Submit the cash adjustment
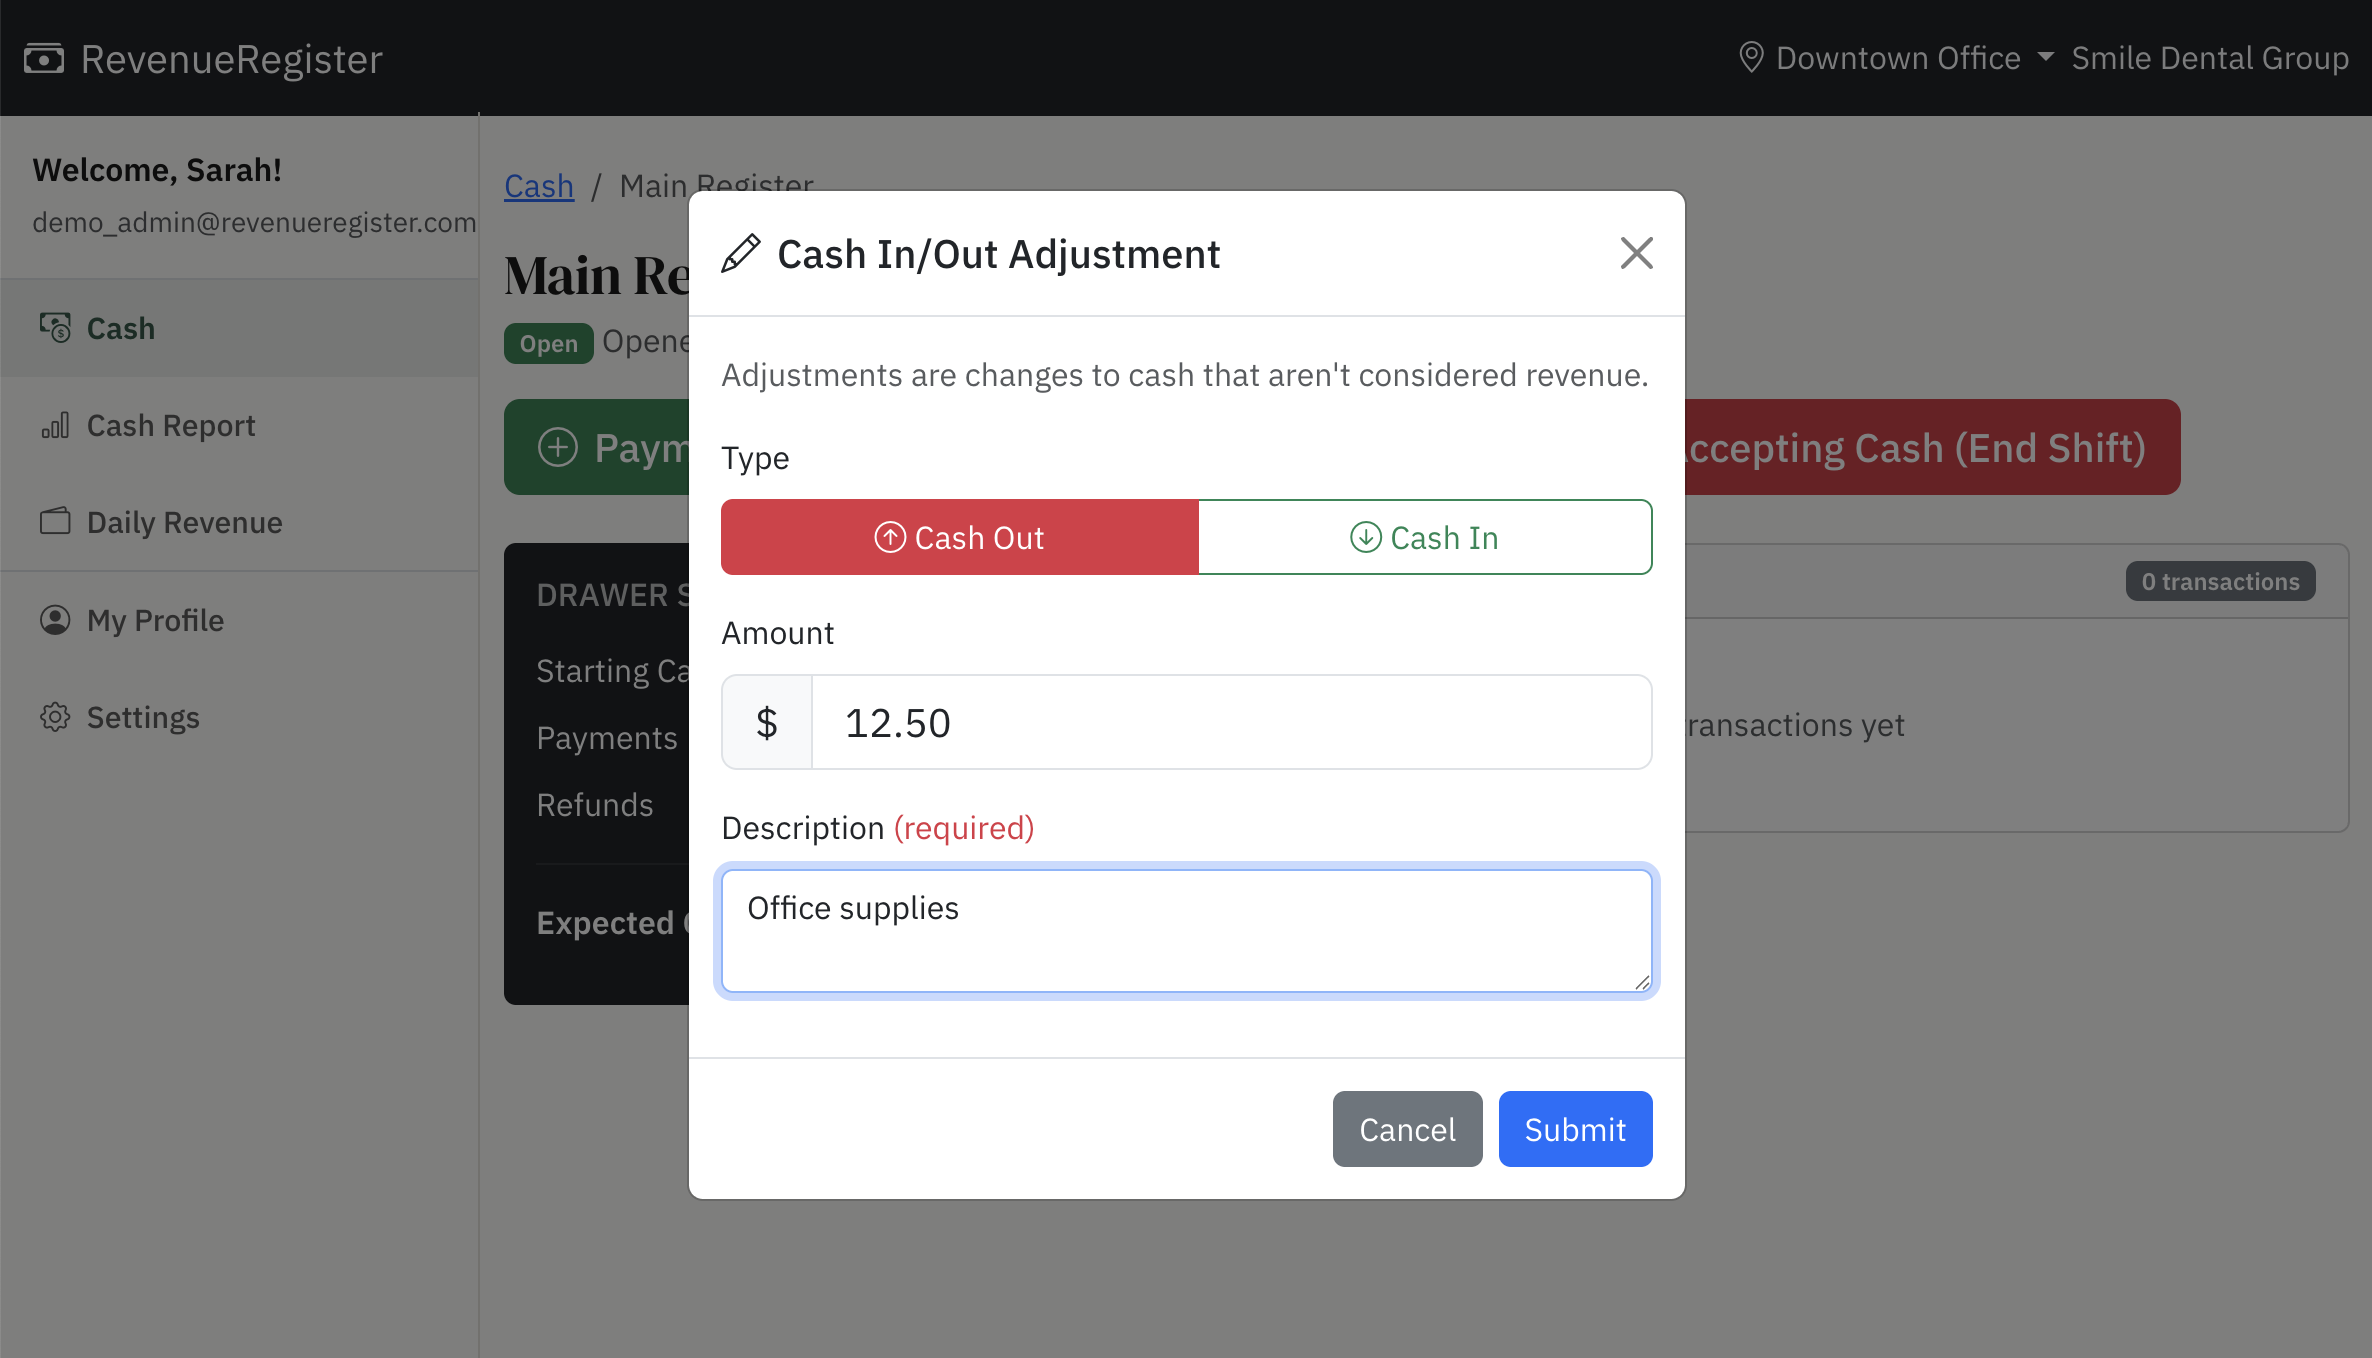 pos(1574,1129)
